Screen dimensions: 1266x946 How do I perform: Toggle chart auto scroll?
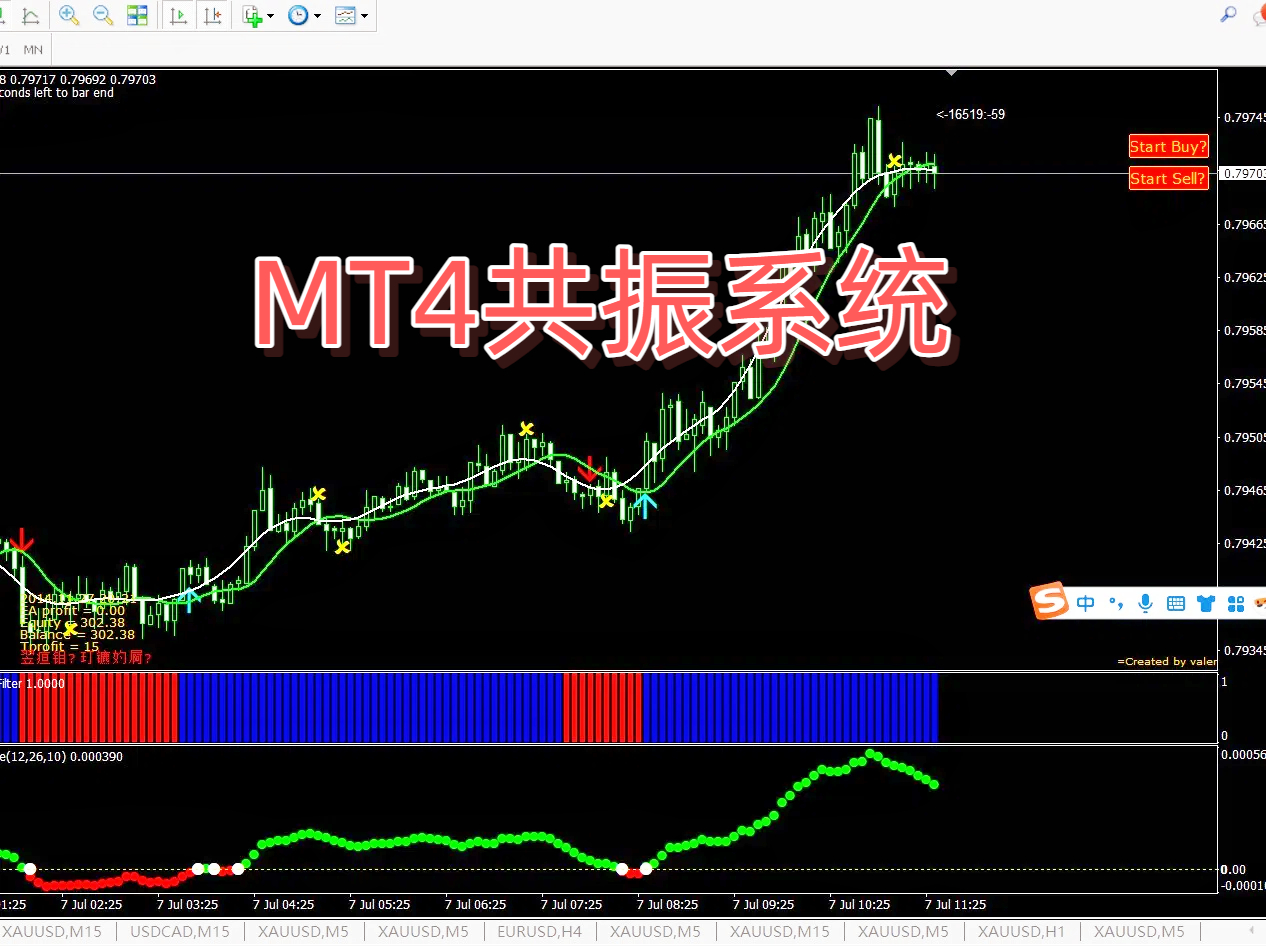[178, 15]
